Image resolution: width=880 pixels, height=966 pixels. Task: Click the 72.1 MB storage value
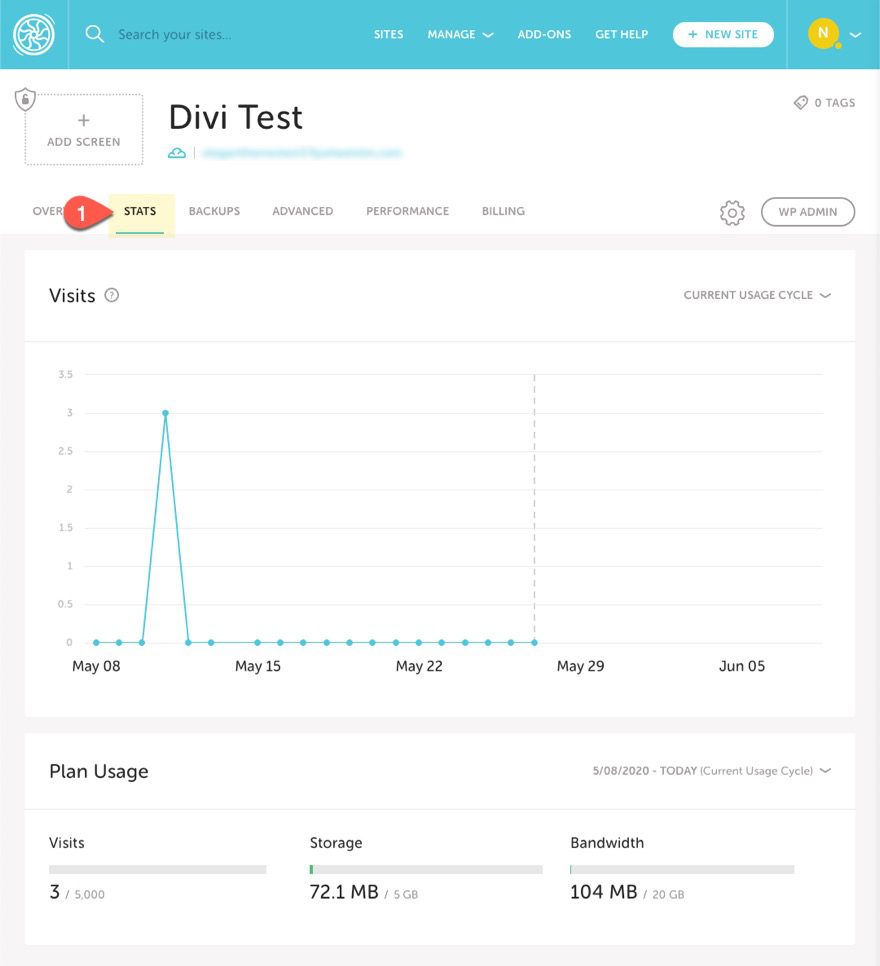tap(344, 891)
